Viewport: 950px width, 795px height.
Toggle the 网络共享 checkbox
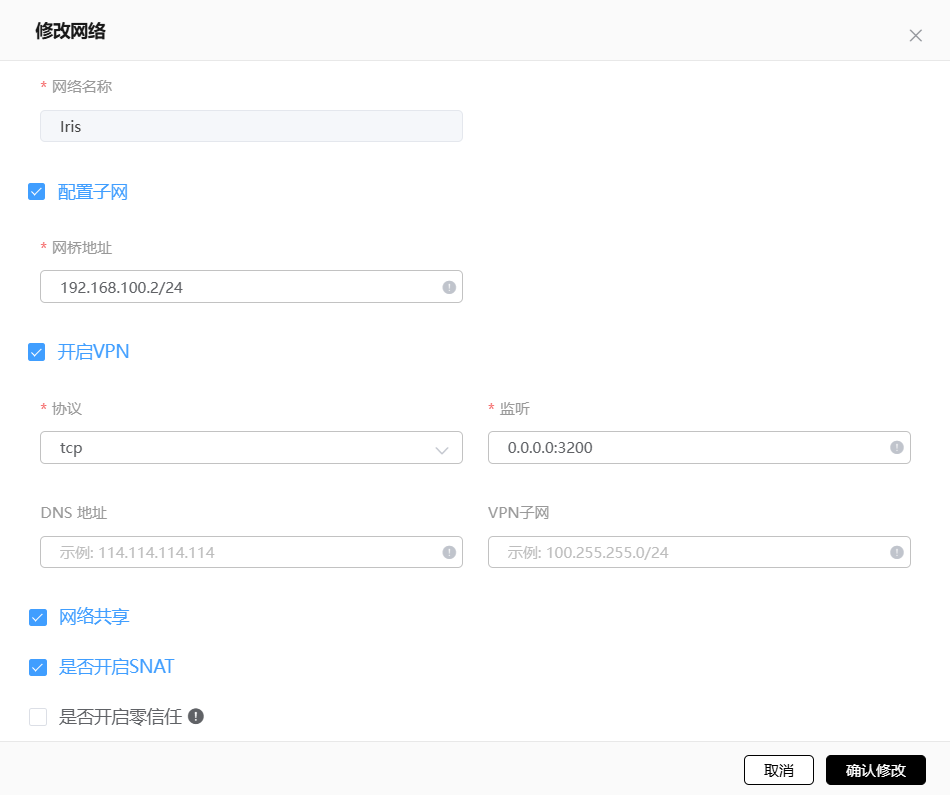click(x=38, y=617)
